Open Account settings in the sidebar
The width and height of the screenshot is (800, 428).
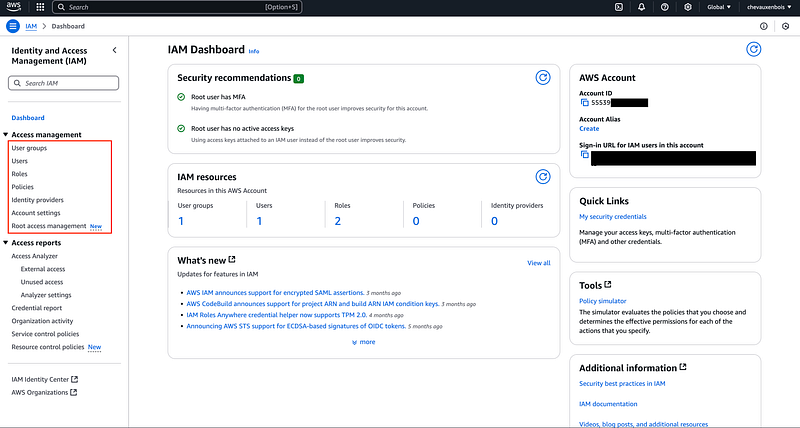pos(36,213)
